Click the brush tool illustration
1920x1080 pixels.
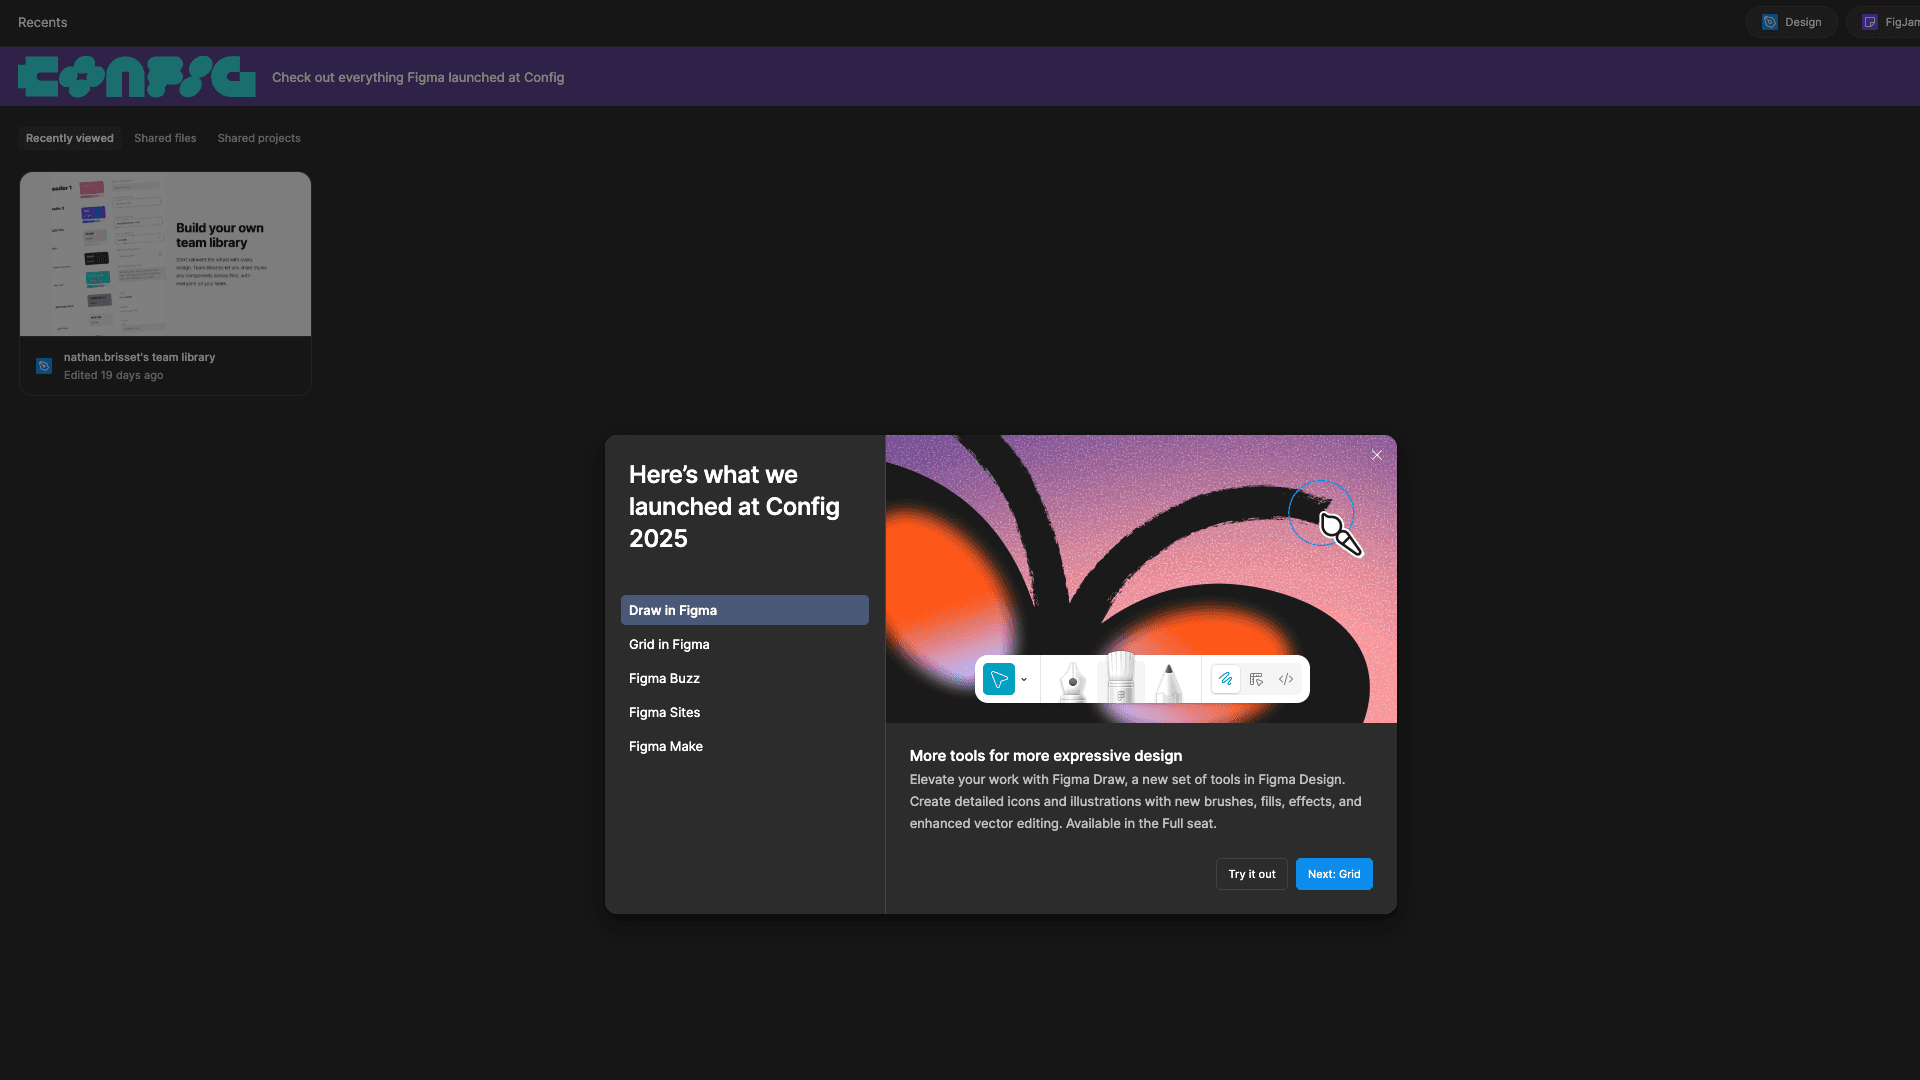[1120, 677]
